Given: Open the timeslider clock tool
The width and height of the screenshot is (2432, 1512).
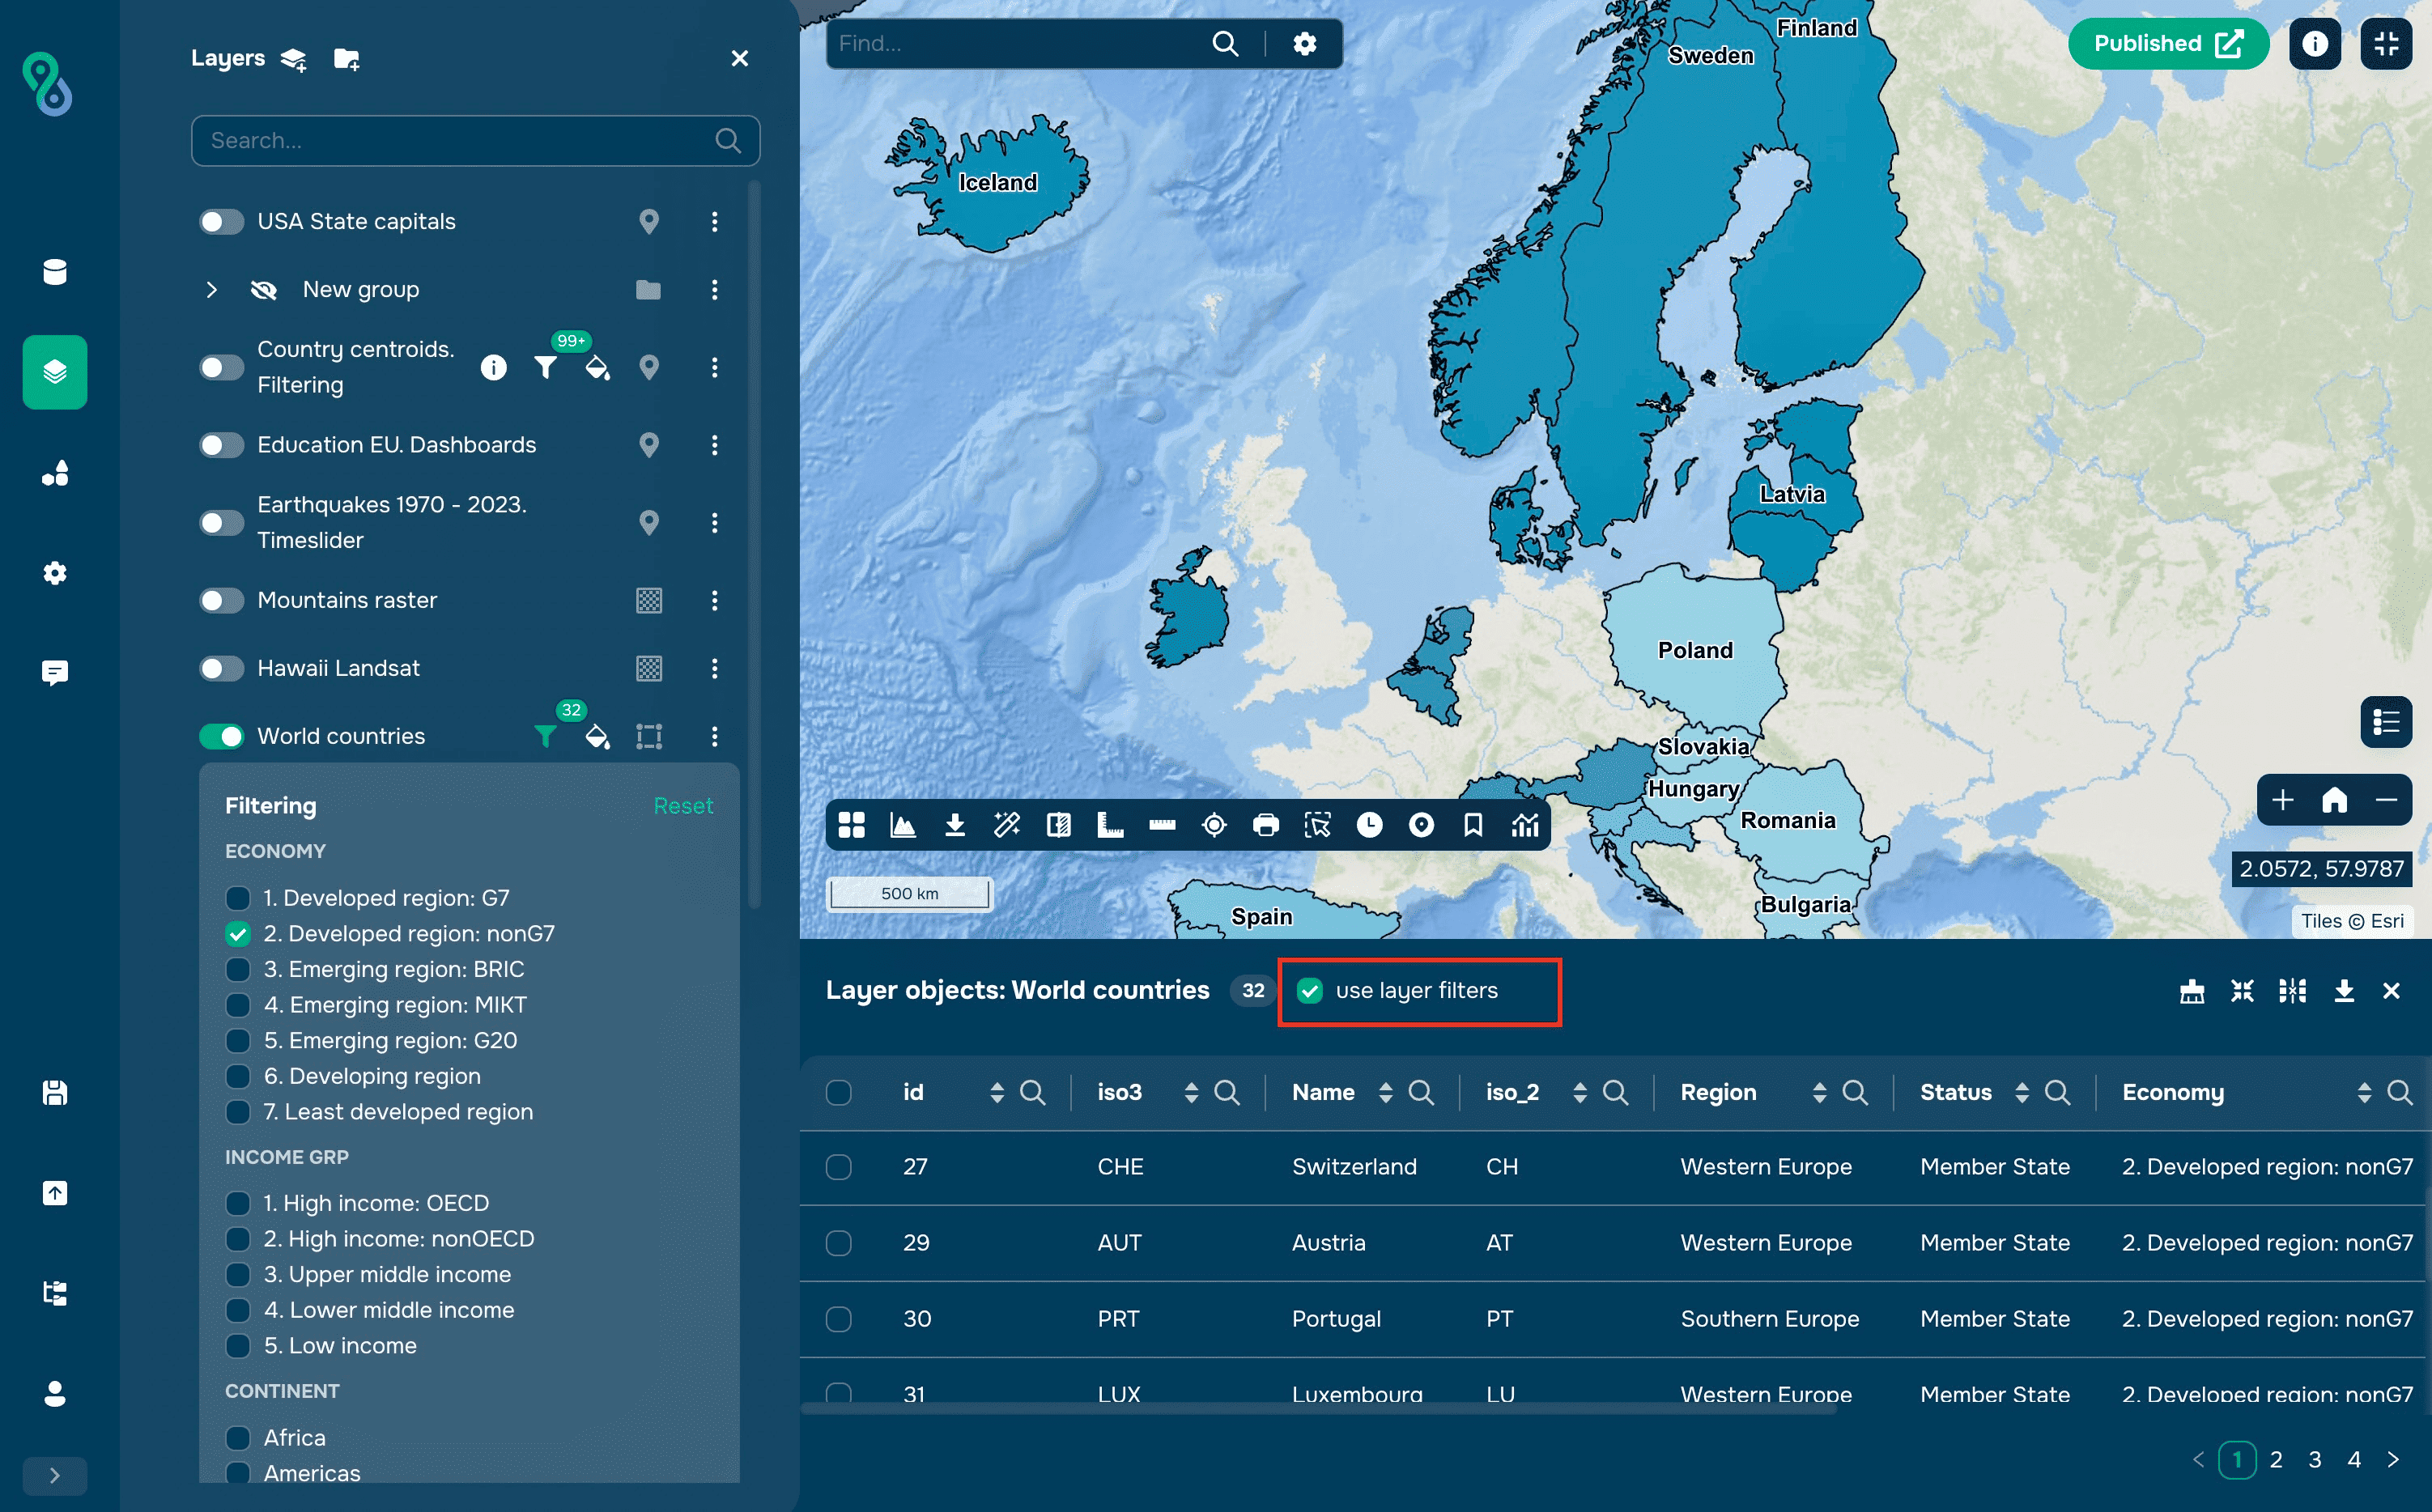Looking at the screenshot, I should [1369, 825].
